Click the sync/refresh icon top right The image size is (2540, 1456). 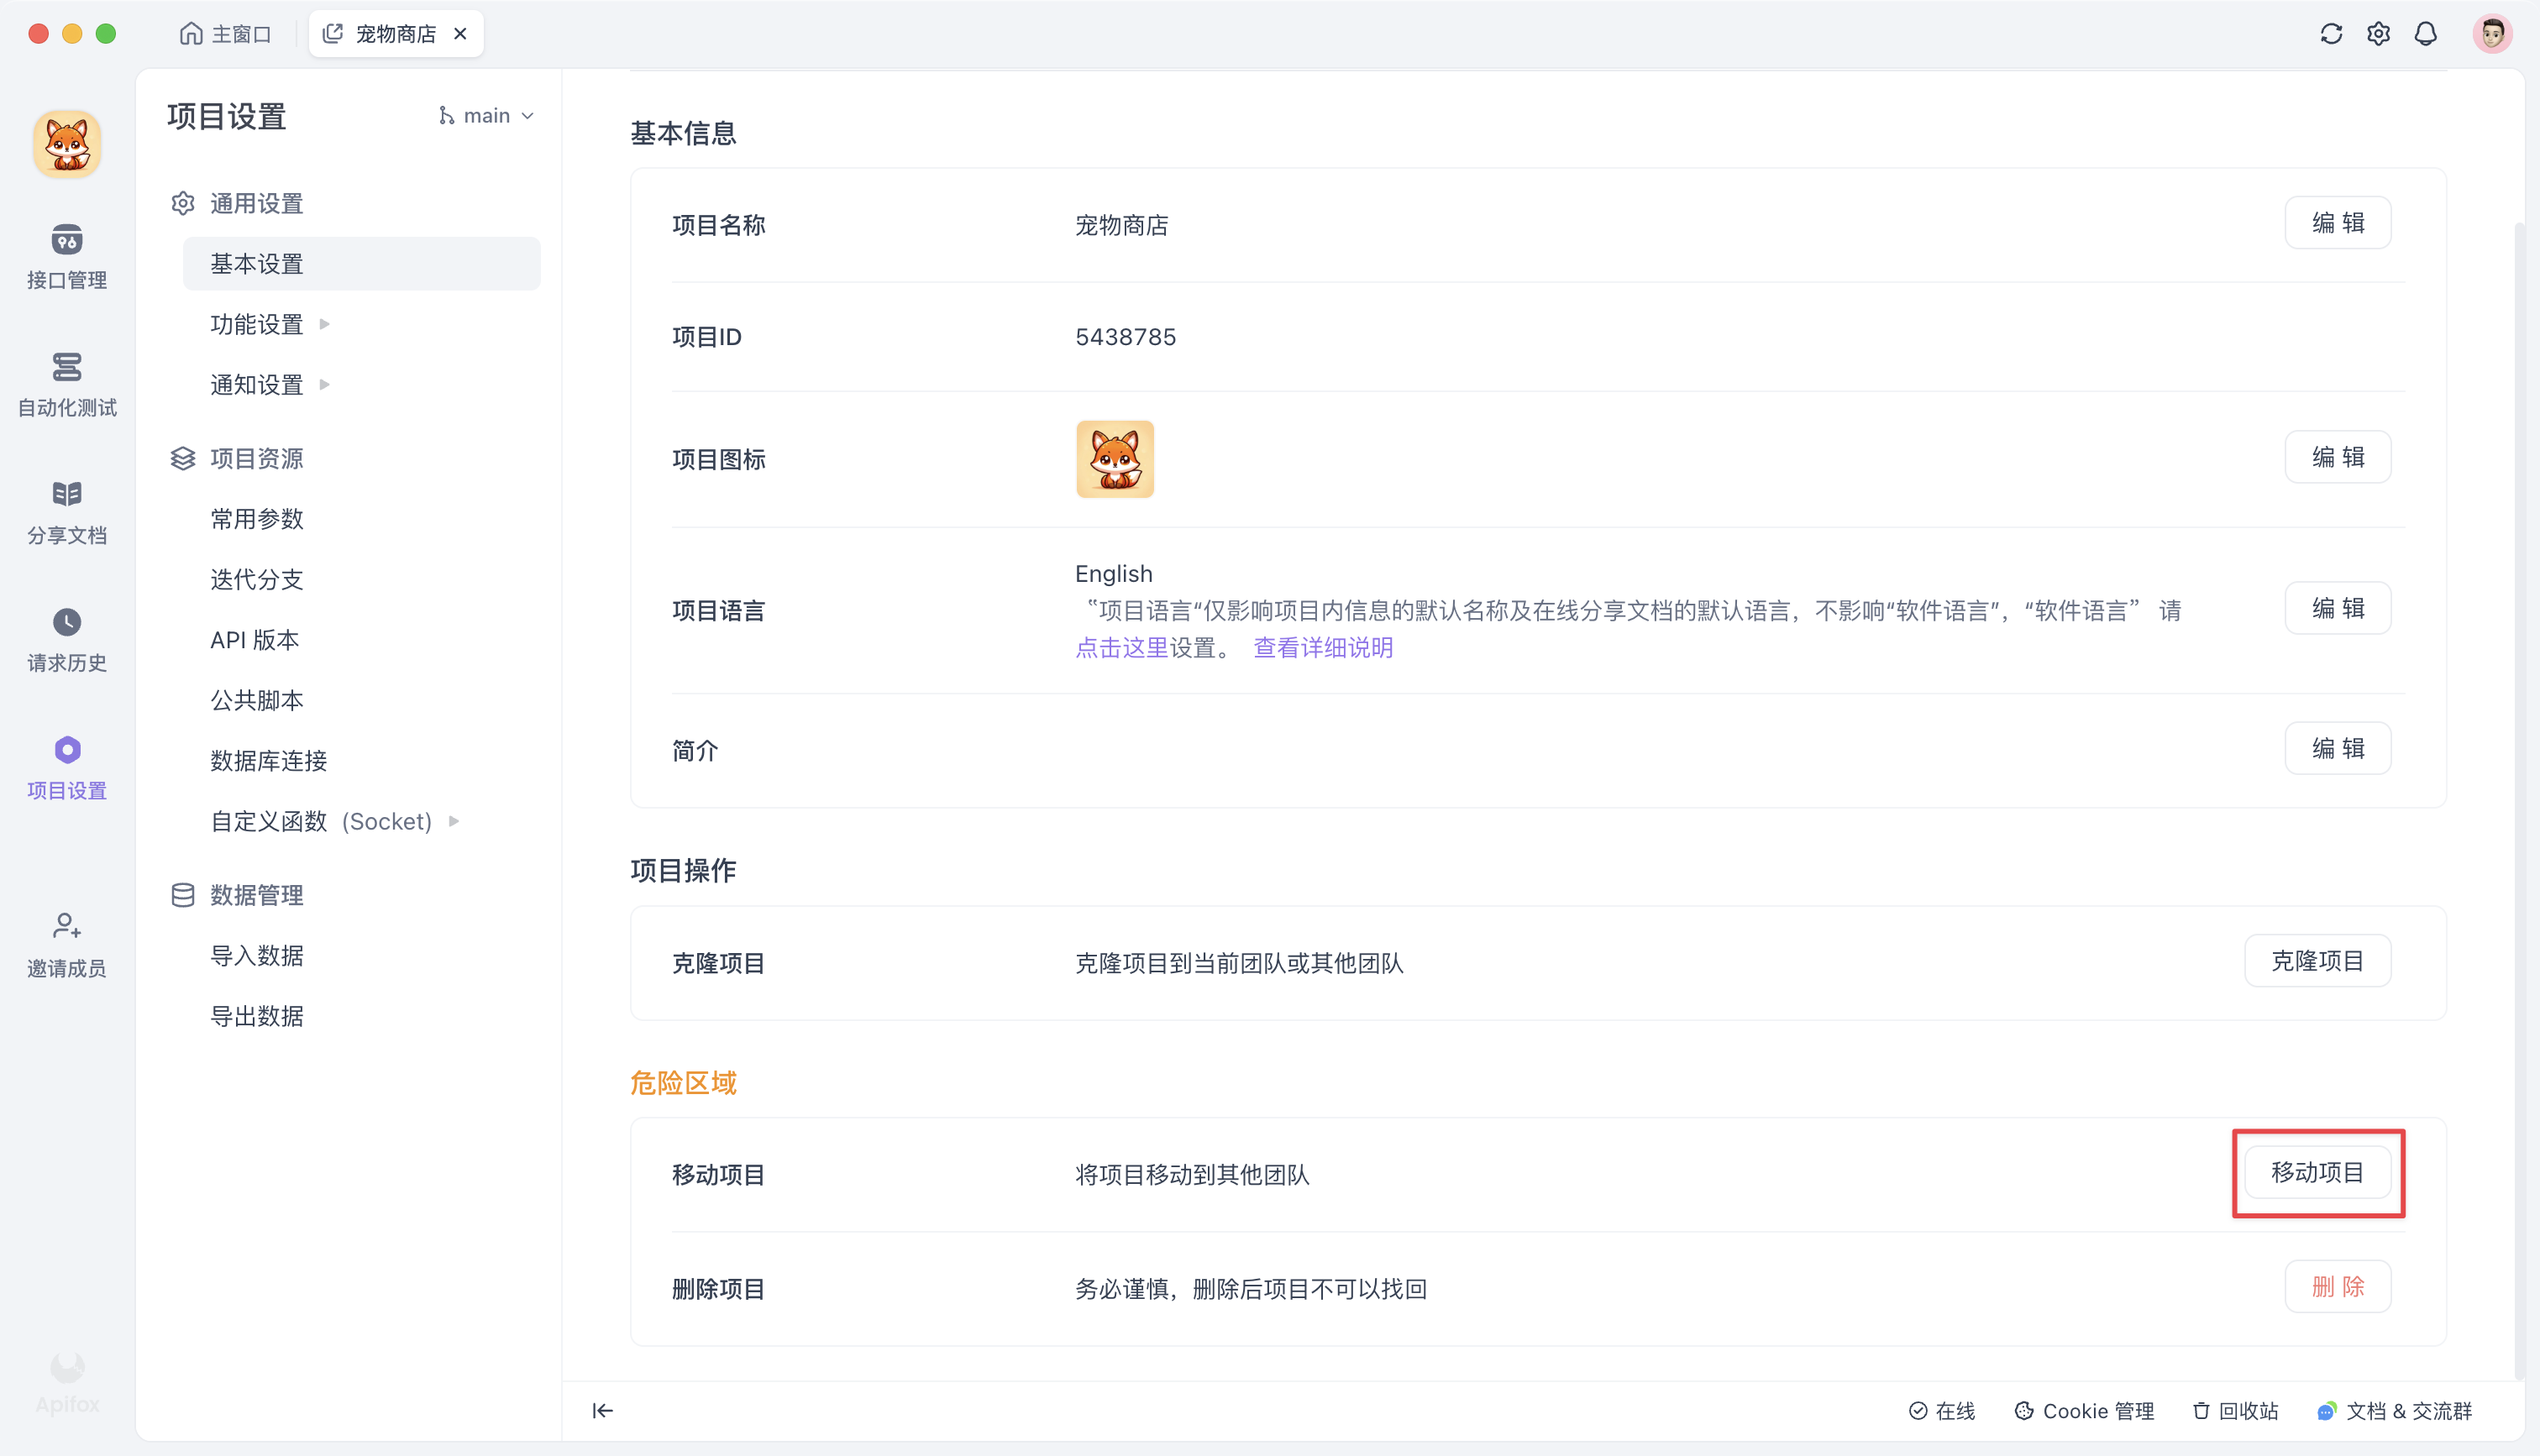point(2332,33)
